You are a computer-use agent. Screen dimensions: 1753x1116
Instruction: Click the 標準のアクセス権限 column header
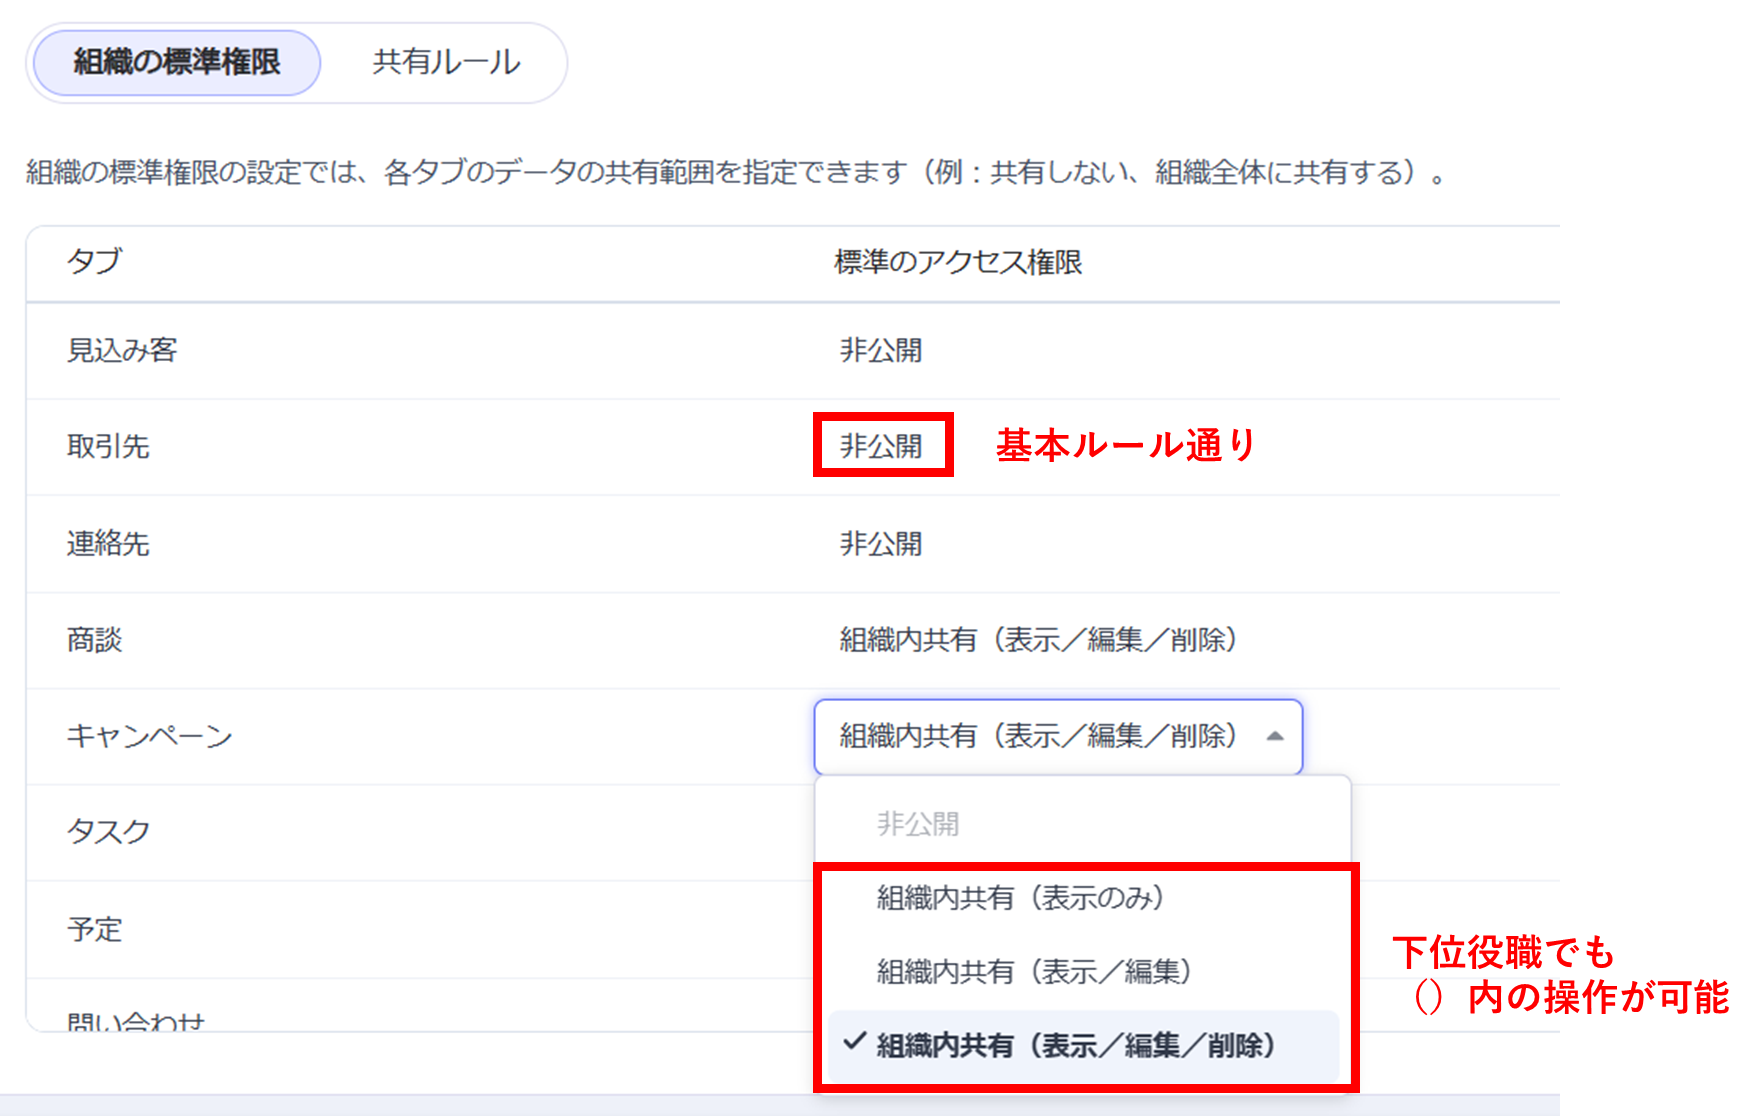click(x=958, y=262)
